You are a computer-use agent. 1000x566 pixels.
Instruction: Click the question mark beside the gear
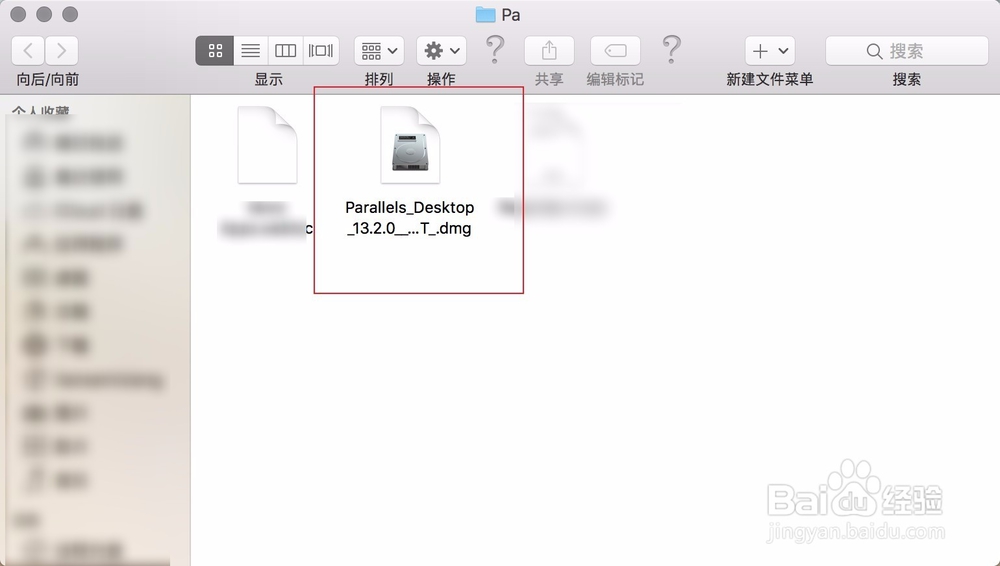click(495, 50)
